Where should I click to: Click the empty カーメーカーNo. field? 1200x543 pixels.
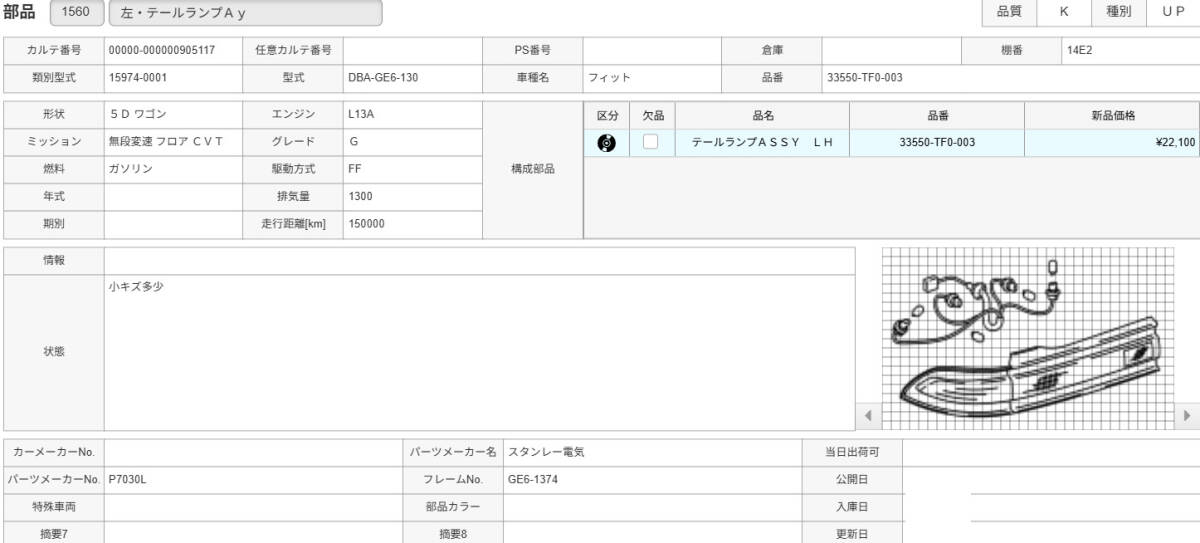pos(253,452)
